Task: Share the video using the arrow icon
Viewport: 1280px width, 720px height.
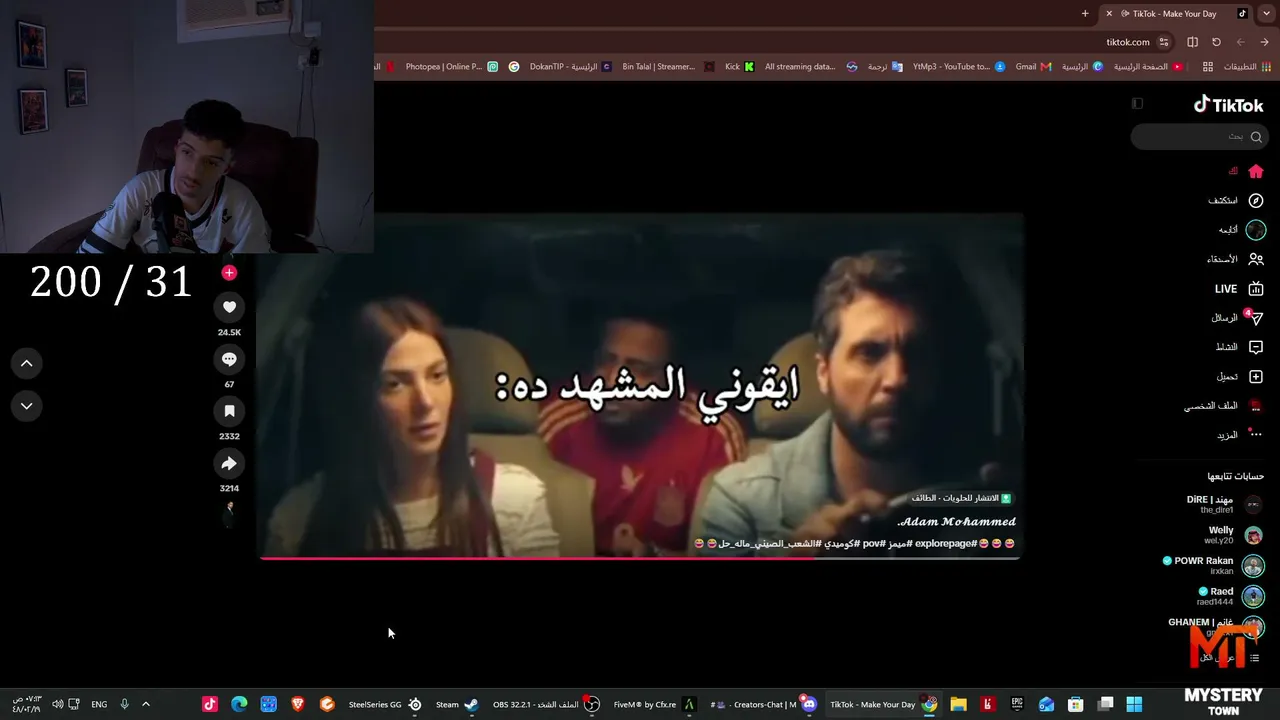Action: pyautogui.click(x=229, y=463)
